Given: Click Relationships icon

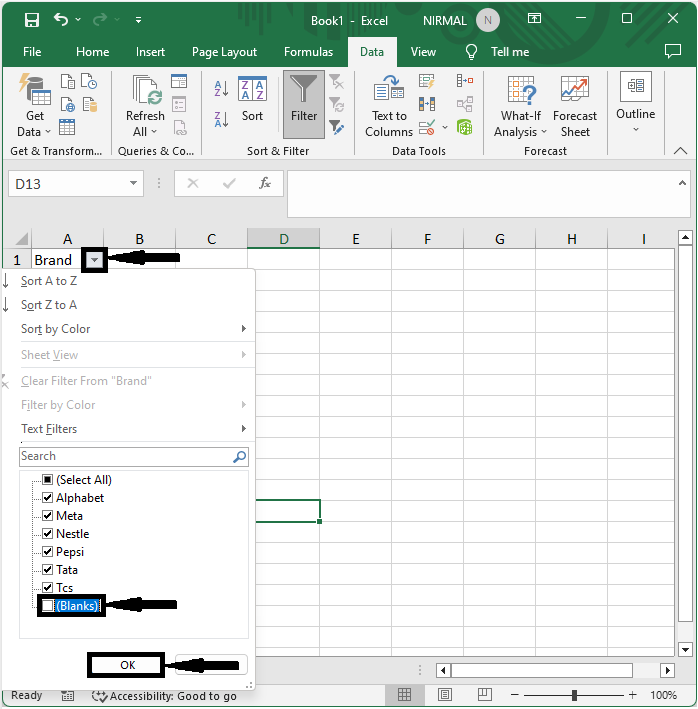Looking at the screenshot, I should [x=465, y=104].
